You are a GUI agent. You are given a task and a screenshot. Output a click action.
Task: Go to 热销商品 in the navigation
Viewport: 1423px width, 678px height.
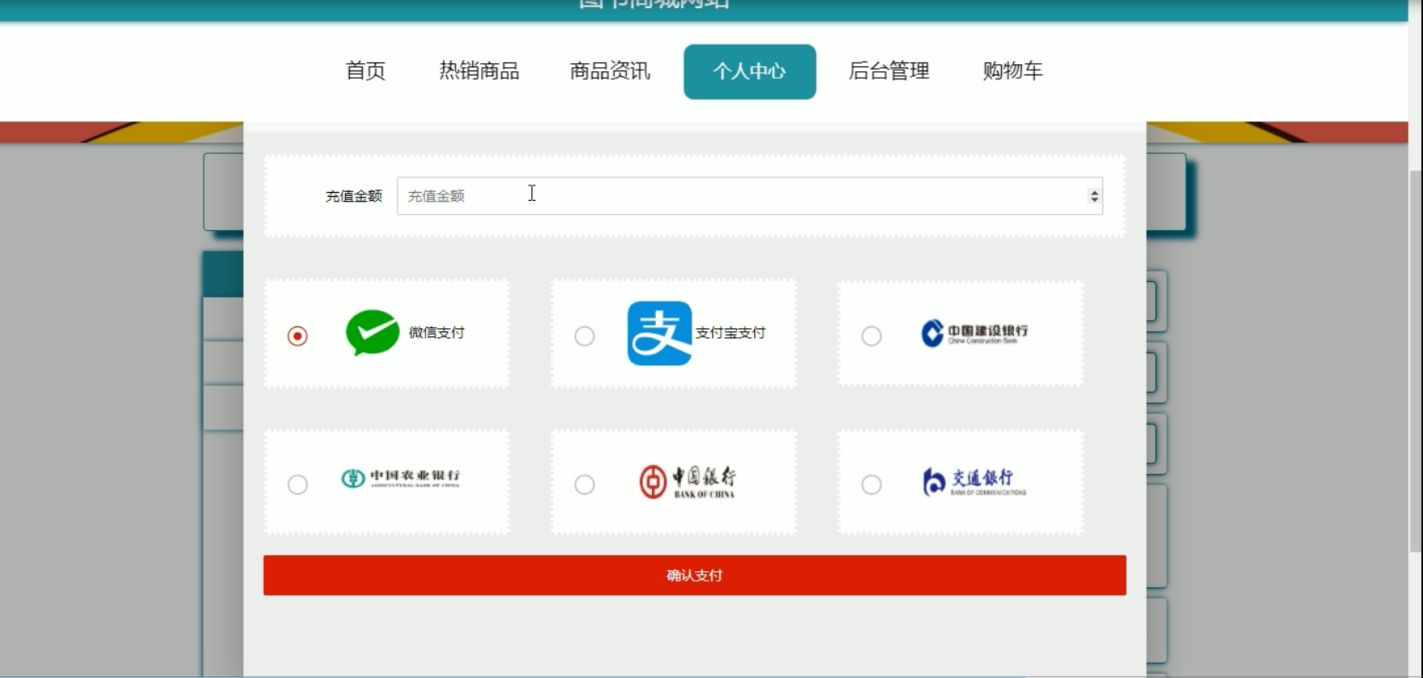479,71
